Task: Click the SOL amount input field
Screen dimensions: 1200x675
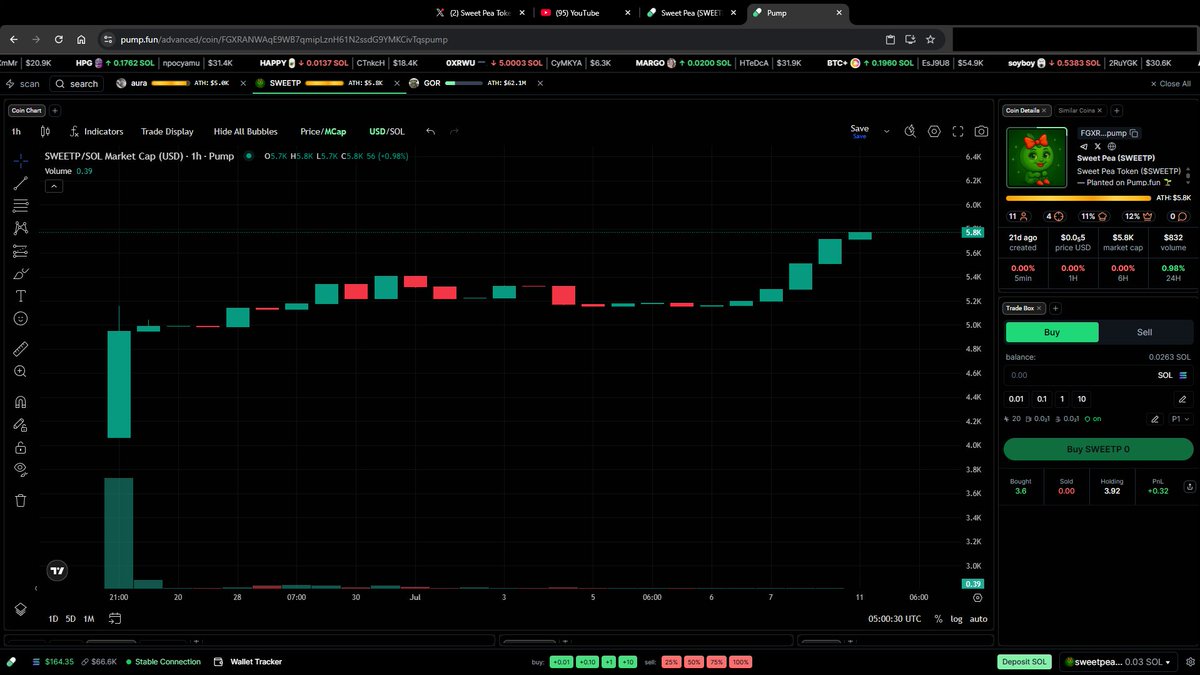Action: click(x=1080, y=375)
